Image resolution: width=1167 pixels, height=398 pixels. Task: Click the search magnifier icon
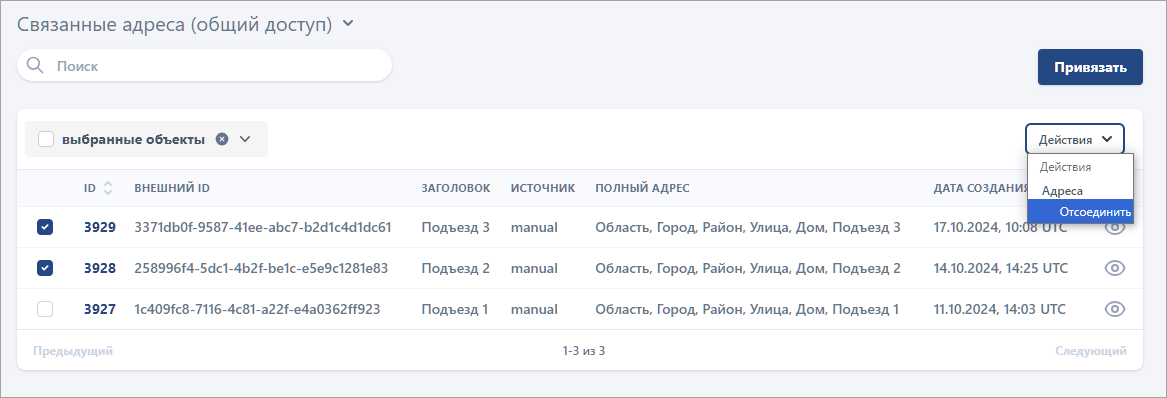pos(35,65)
